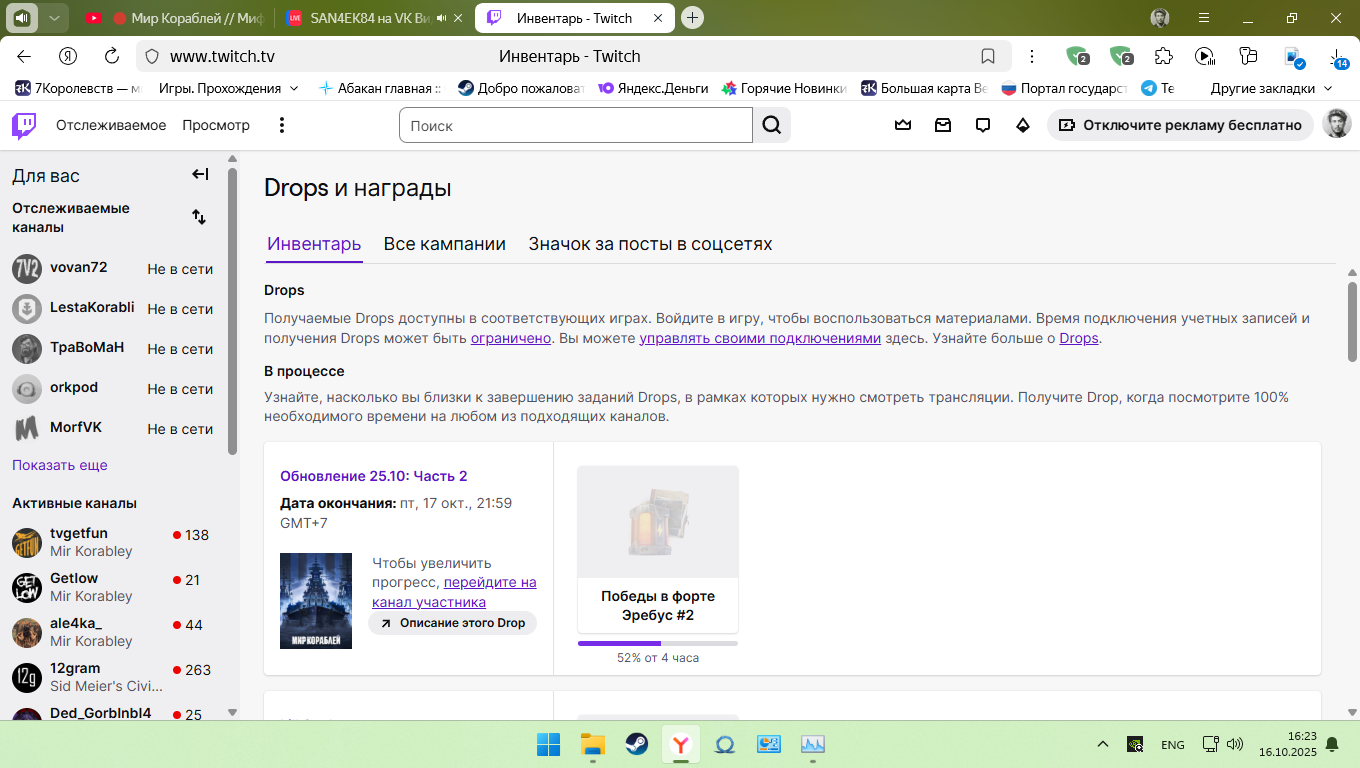Open the whispers chat icon
1360x768 pixels.
[x=983, y=125]
